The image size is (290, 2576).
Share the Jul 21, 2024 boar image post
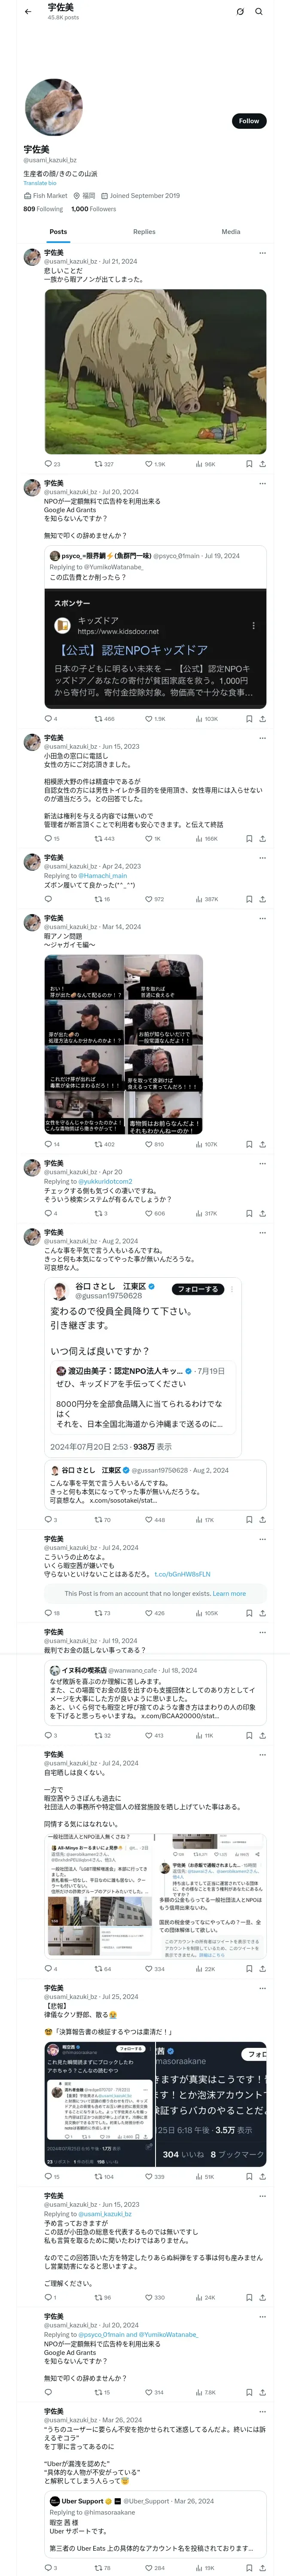click(262, 464)
